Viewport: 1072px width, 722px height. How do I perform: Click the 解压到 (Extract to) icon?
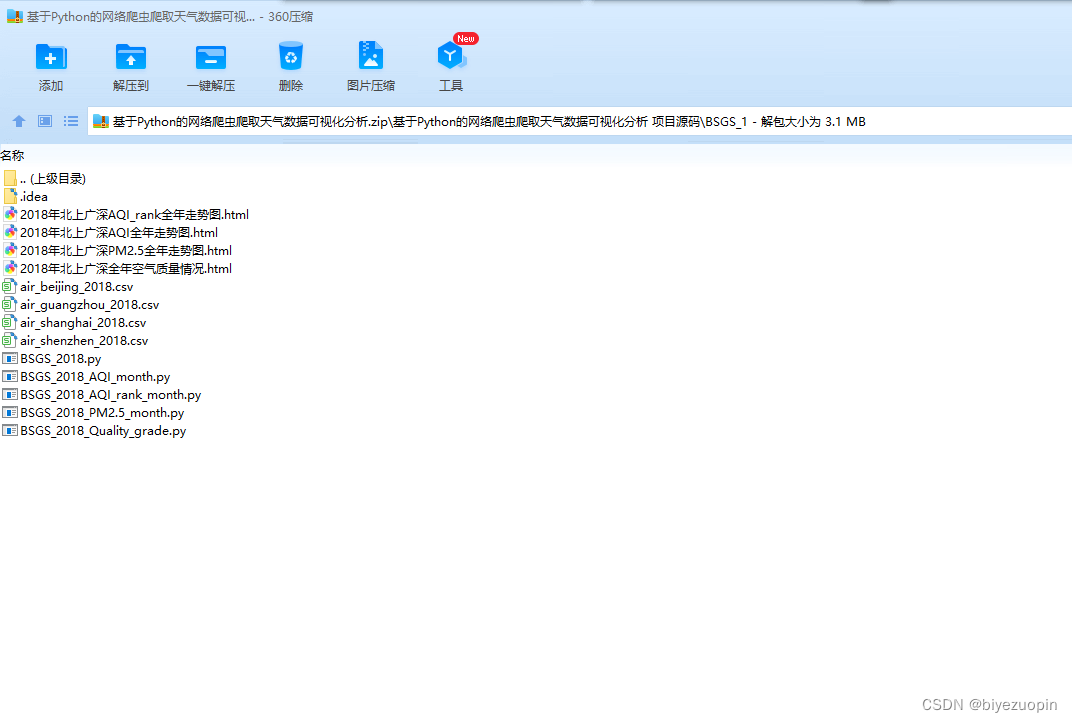[131, 57]
